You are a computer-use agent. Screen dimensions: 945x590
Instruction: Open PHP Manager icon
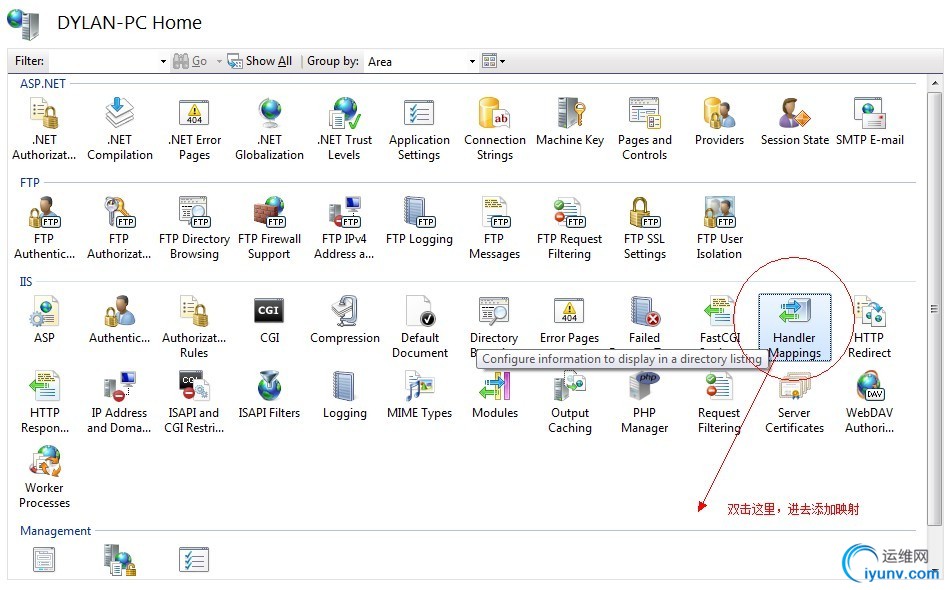click(644, 402)
